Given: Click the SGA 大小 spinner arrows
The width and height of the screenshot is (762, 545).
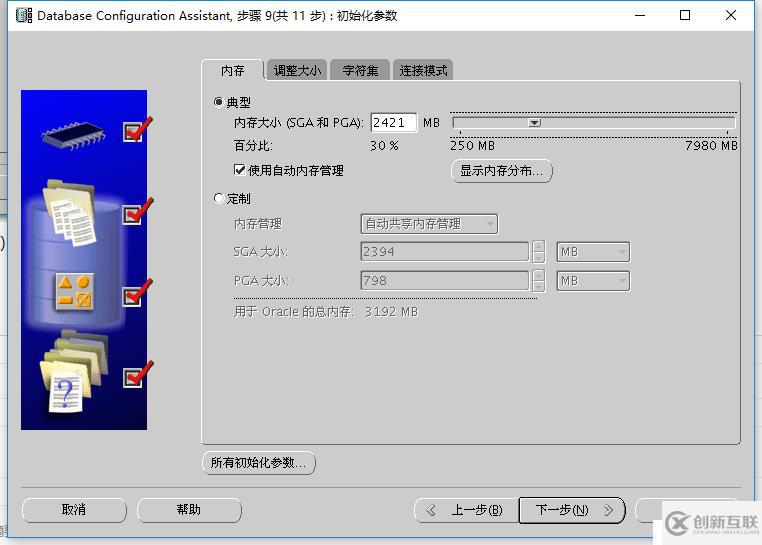Looking at the screenshot, I should coord(538,252).
